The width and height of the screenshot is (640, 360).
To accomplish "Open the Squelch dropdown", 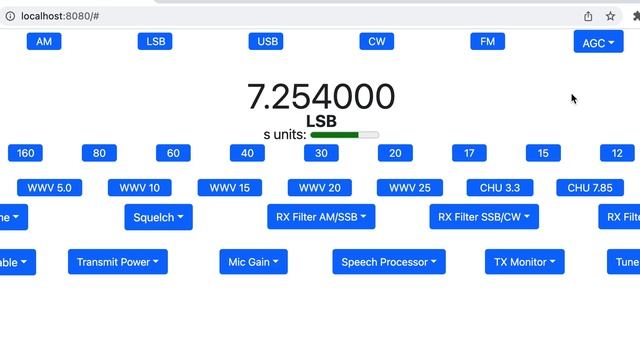I will (x=158, y=217).
